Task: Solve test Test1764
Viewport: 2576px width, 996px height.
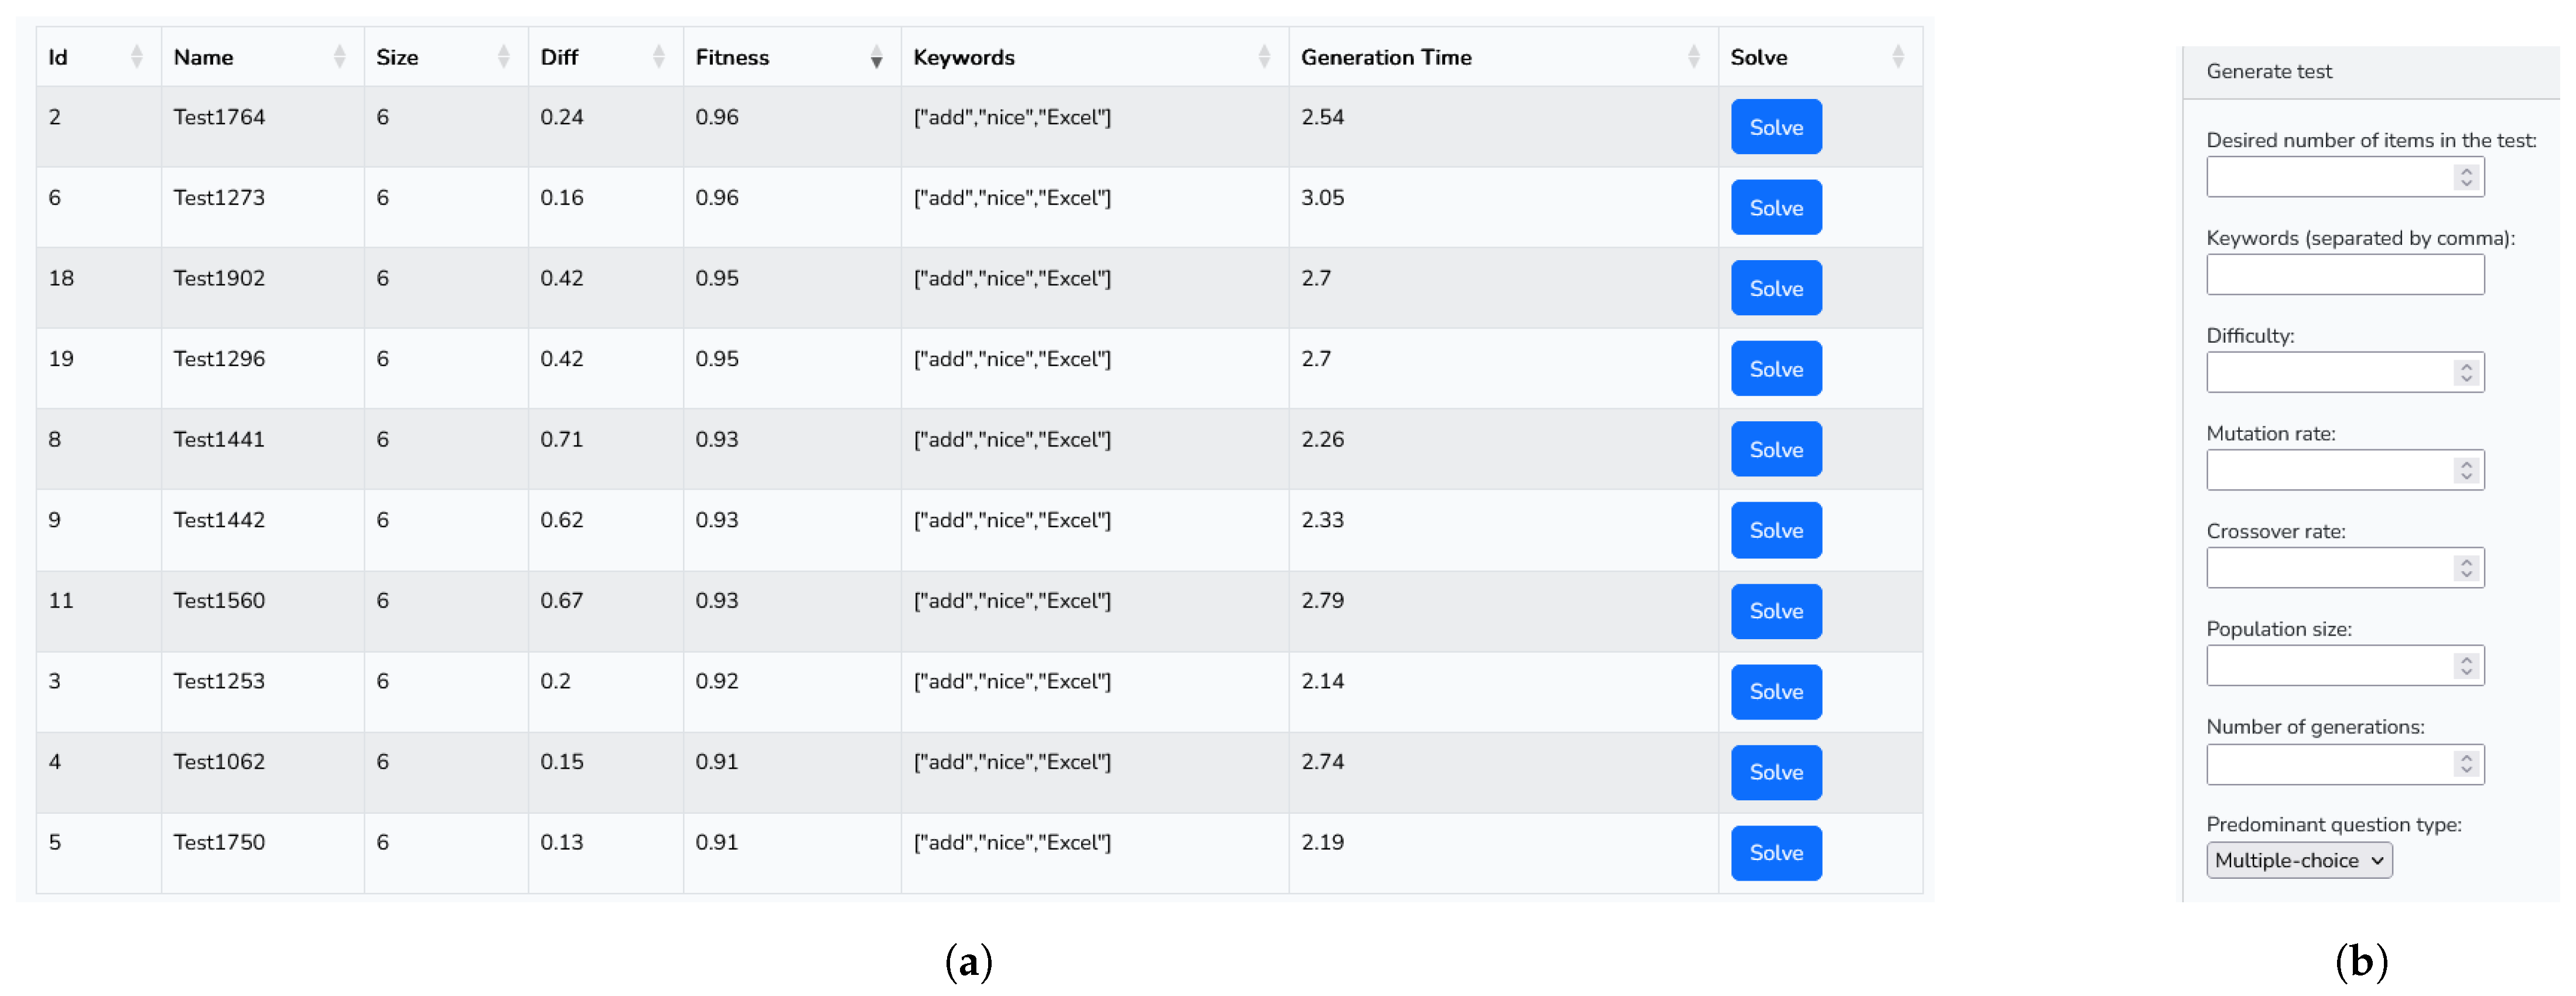Action: pyautogui.click(x=1776, y=127)
